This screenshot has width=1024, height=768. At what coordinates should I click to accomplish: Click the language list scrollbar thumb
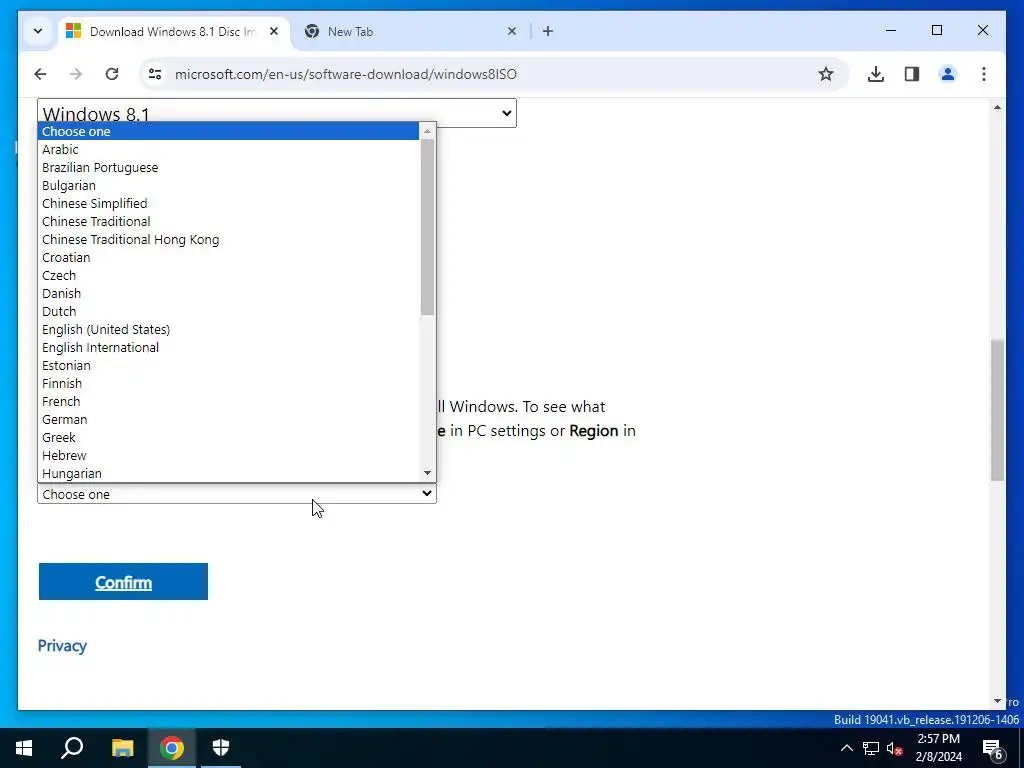point(427,227)
